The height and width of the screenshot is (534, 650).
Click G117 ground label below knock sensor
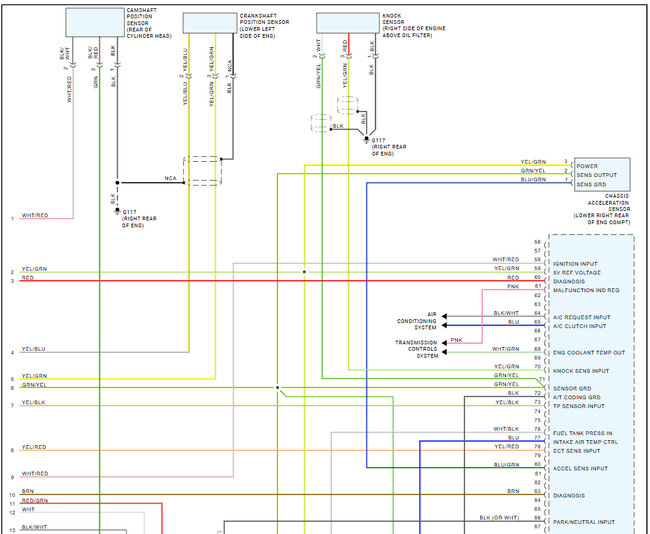[389, 147]
